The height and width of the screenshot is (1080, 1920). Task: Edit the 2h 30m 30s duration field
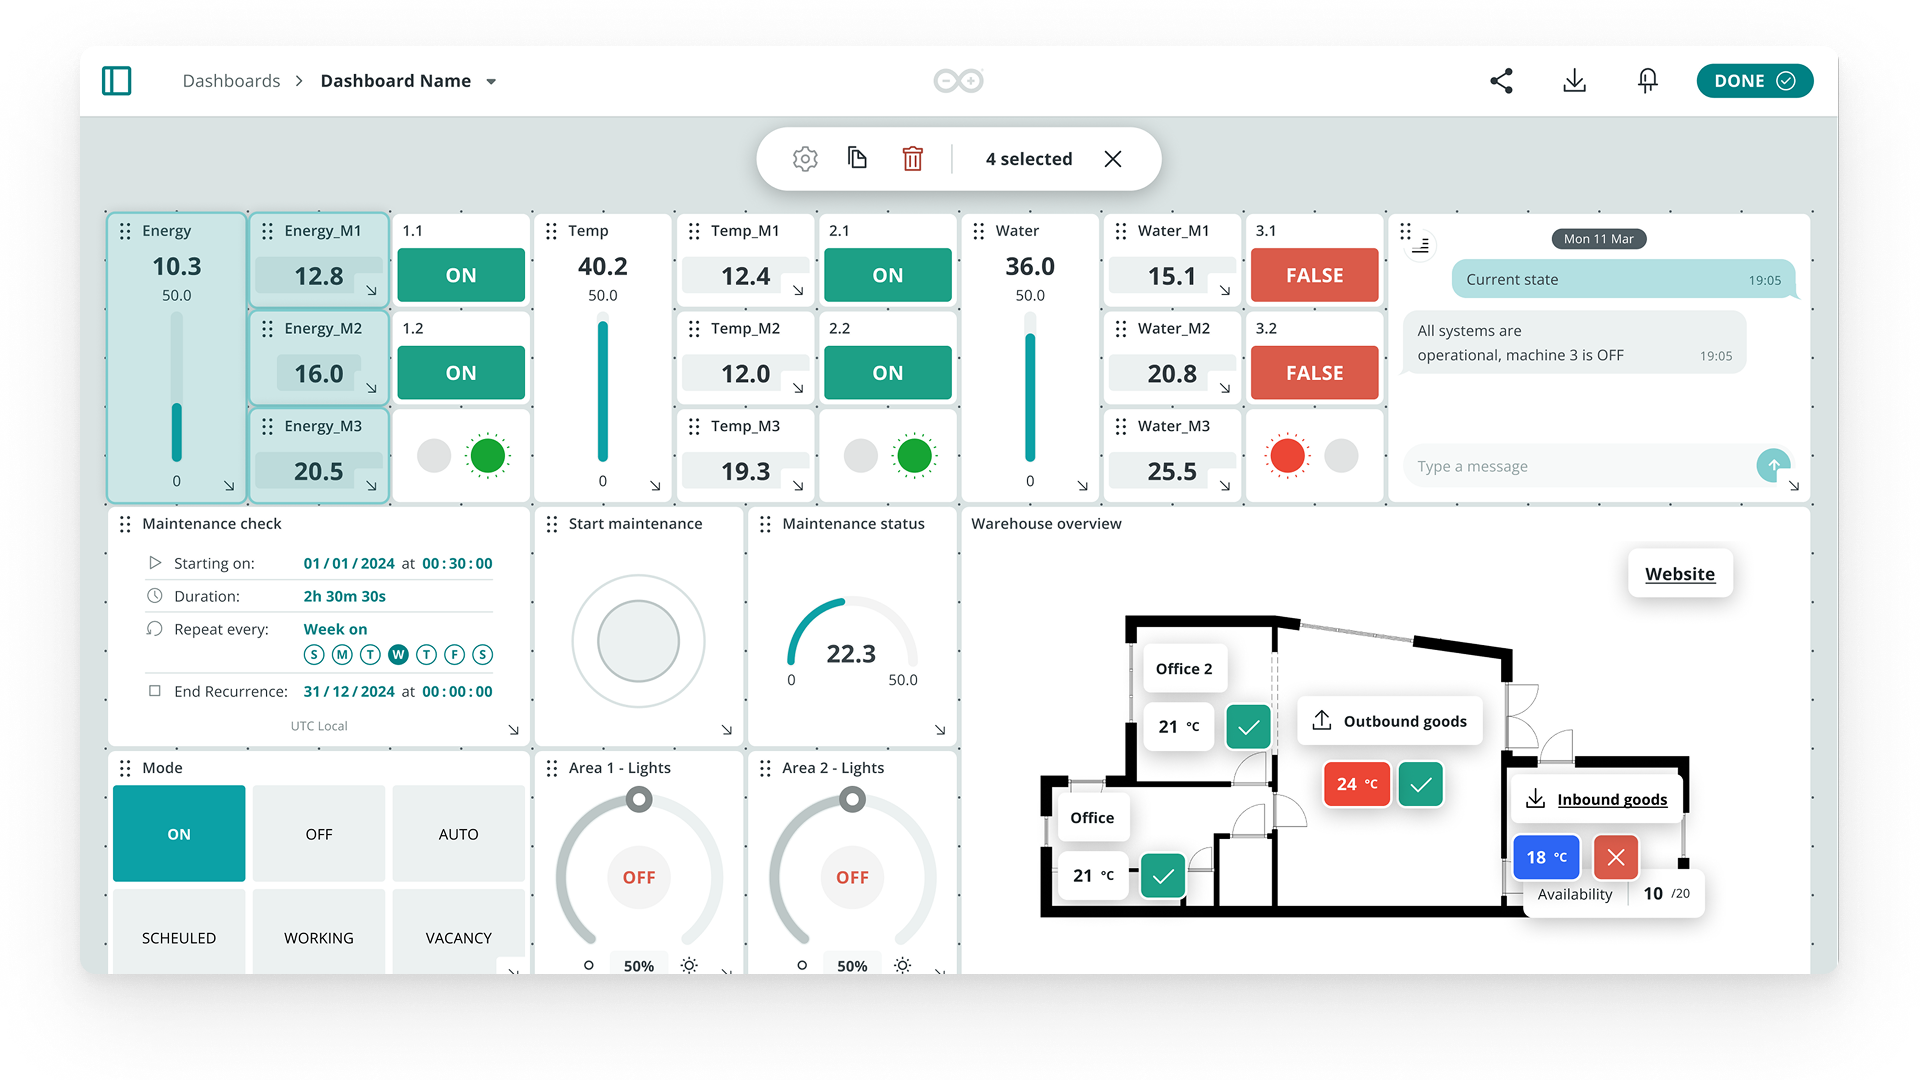tap(345, 596)
